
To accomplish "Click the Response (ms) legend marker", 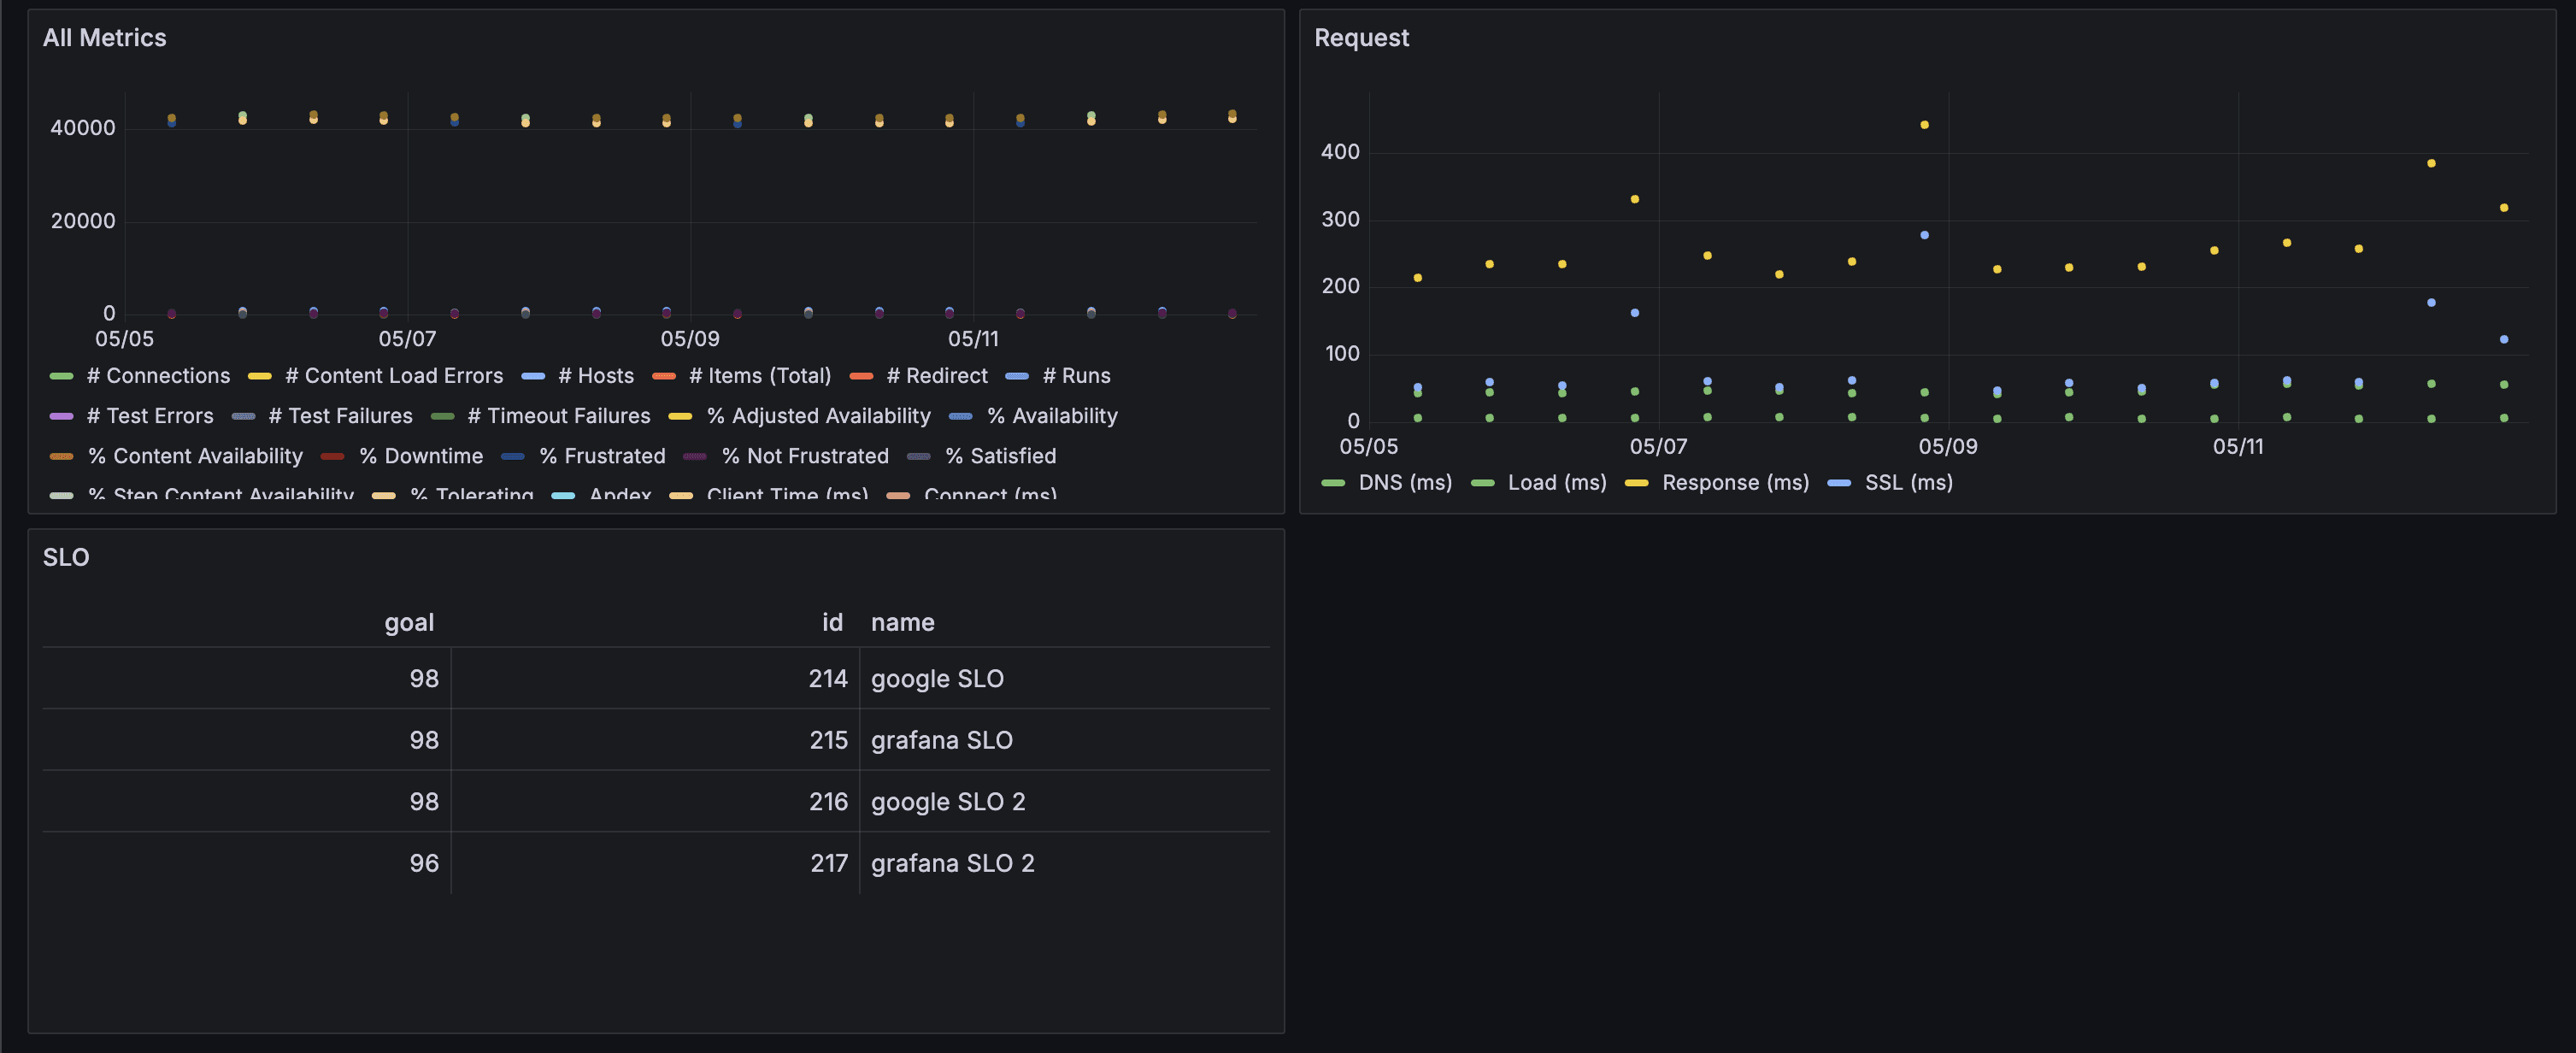I will coord(1639,482).
